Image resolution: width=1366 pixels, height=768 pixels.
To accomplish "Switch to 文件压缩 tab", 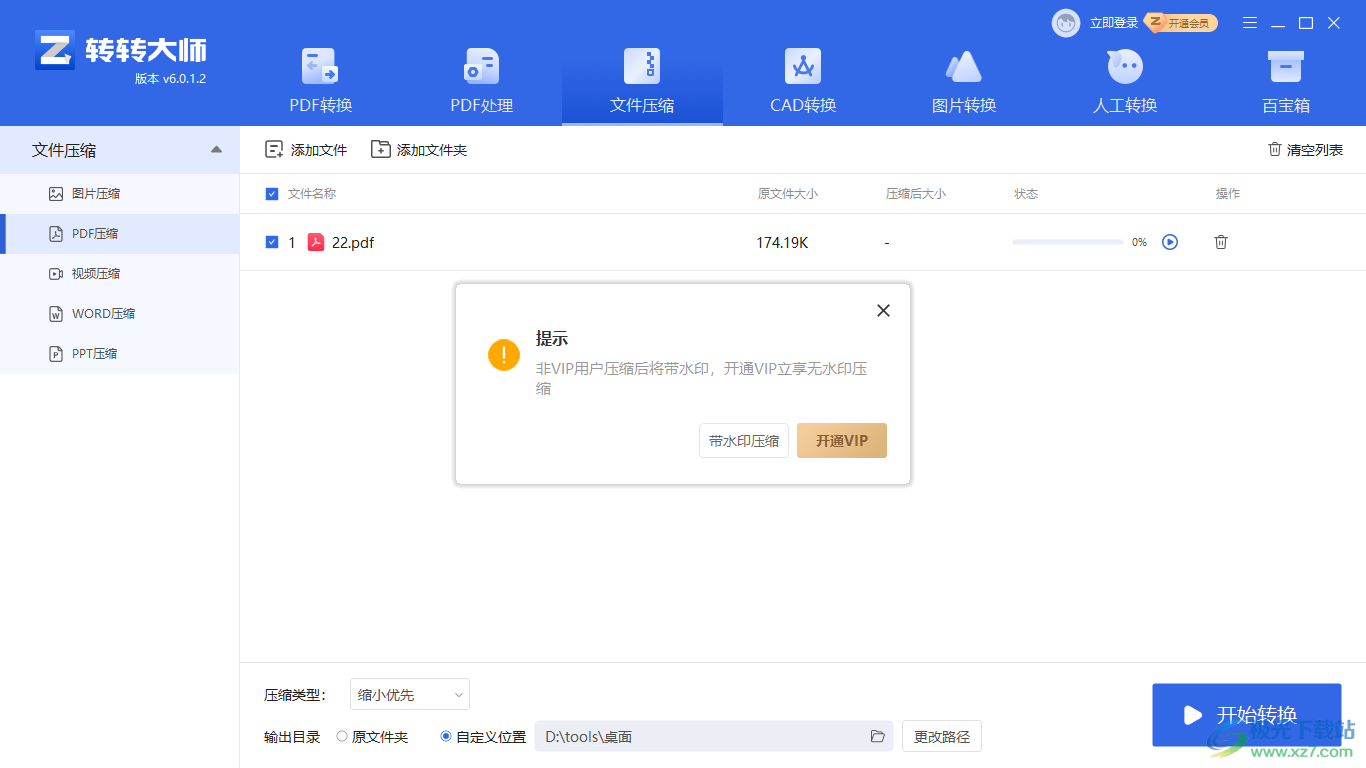I will point(642,82).
